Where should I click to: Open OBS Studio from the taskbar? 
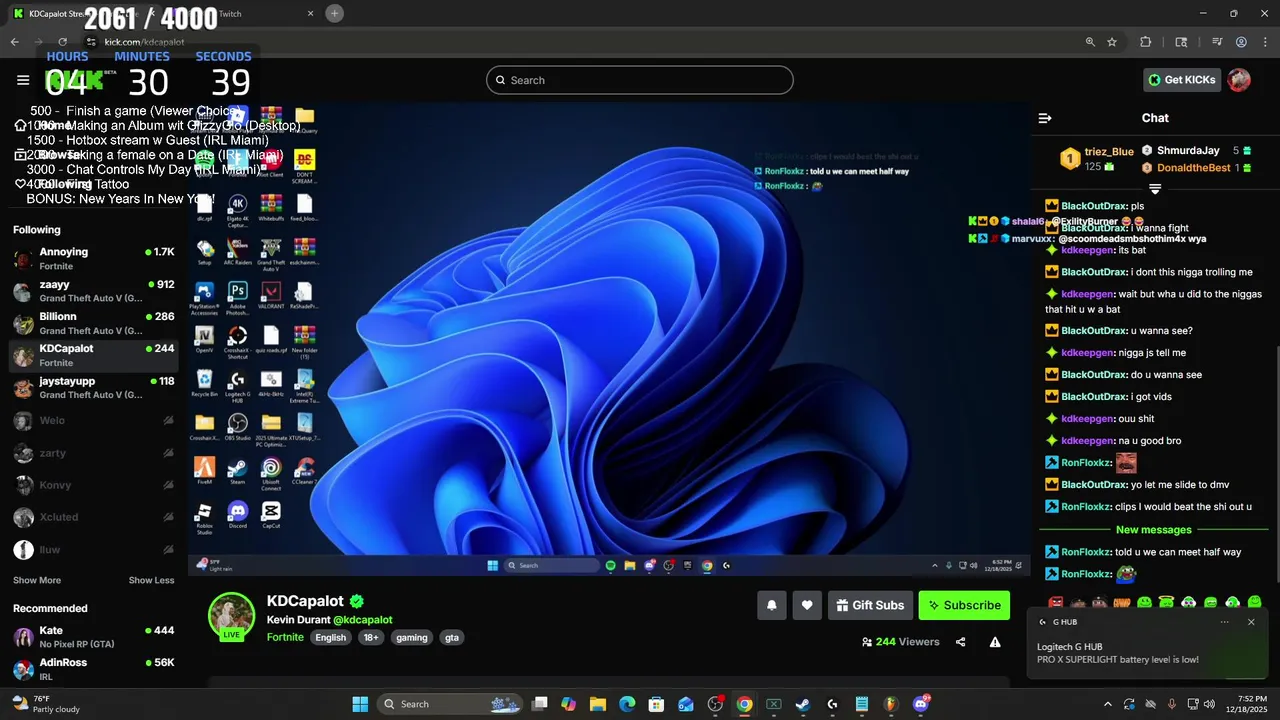point(715,704)
